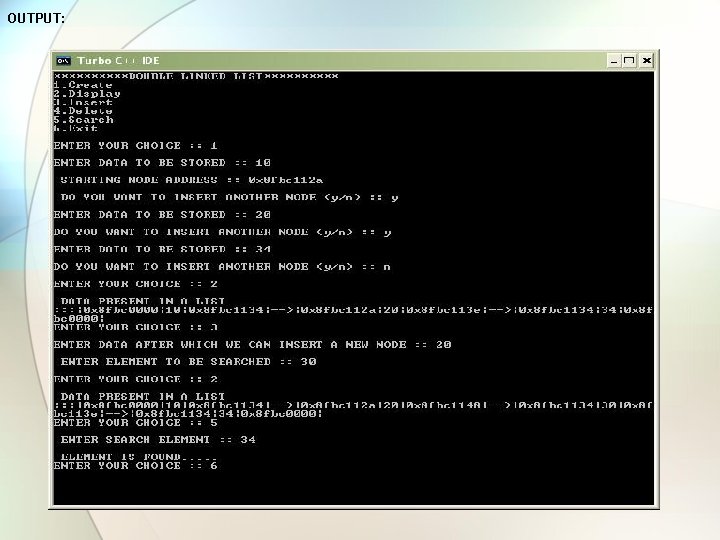Maximize the Turbo C++ IDE window
The width and height of the screenshot is (720, 540).
(x=630, y=61)
